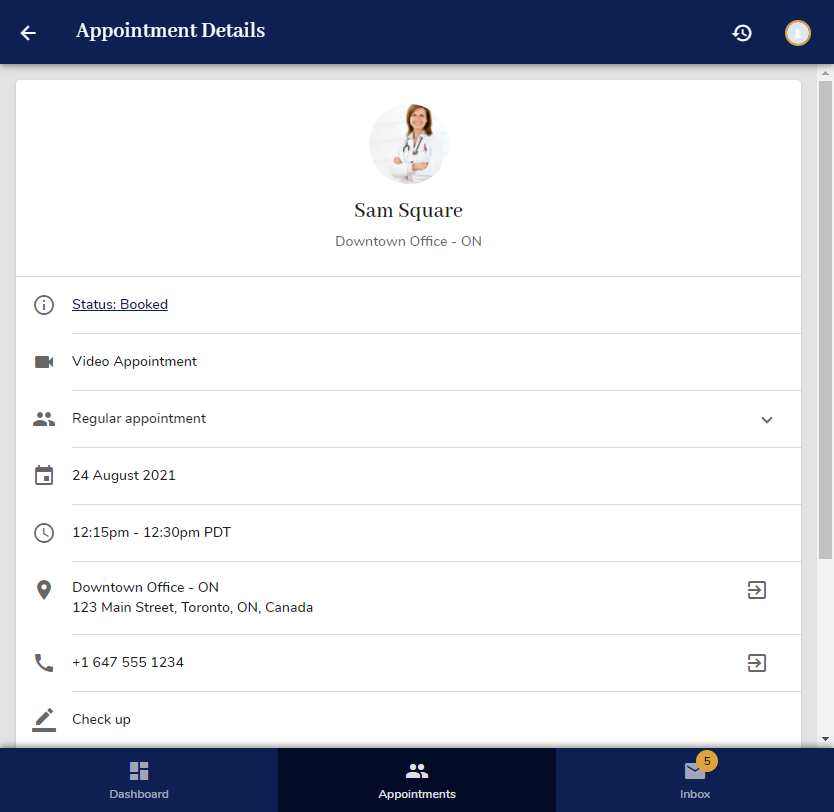Switch to the Dashboard tab
Image resolution: width=834 pixels, height=812 pixels.
(x=139, y=780)
